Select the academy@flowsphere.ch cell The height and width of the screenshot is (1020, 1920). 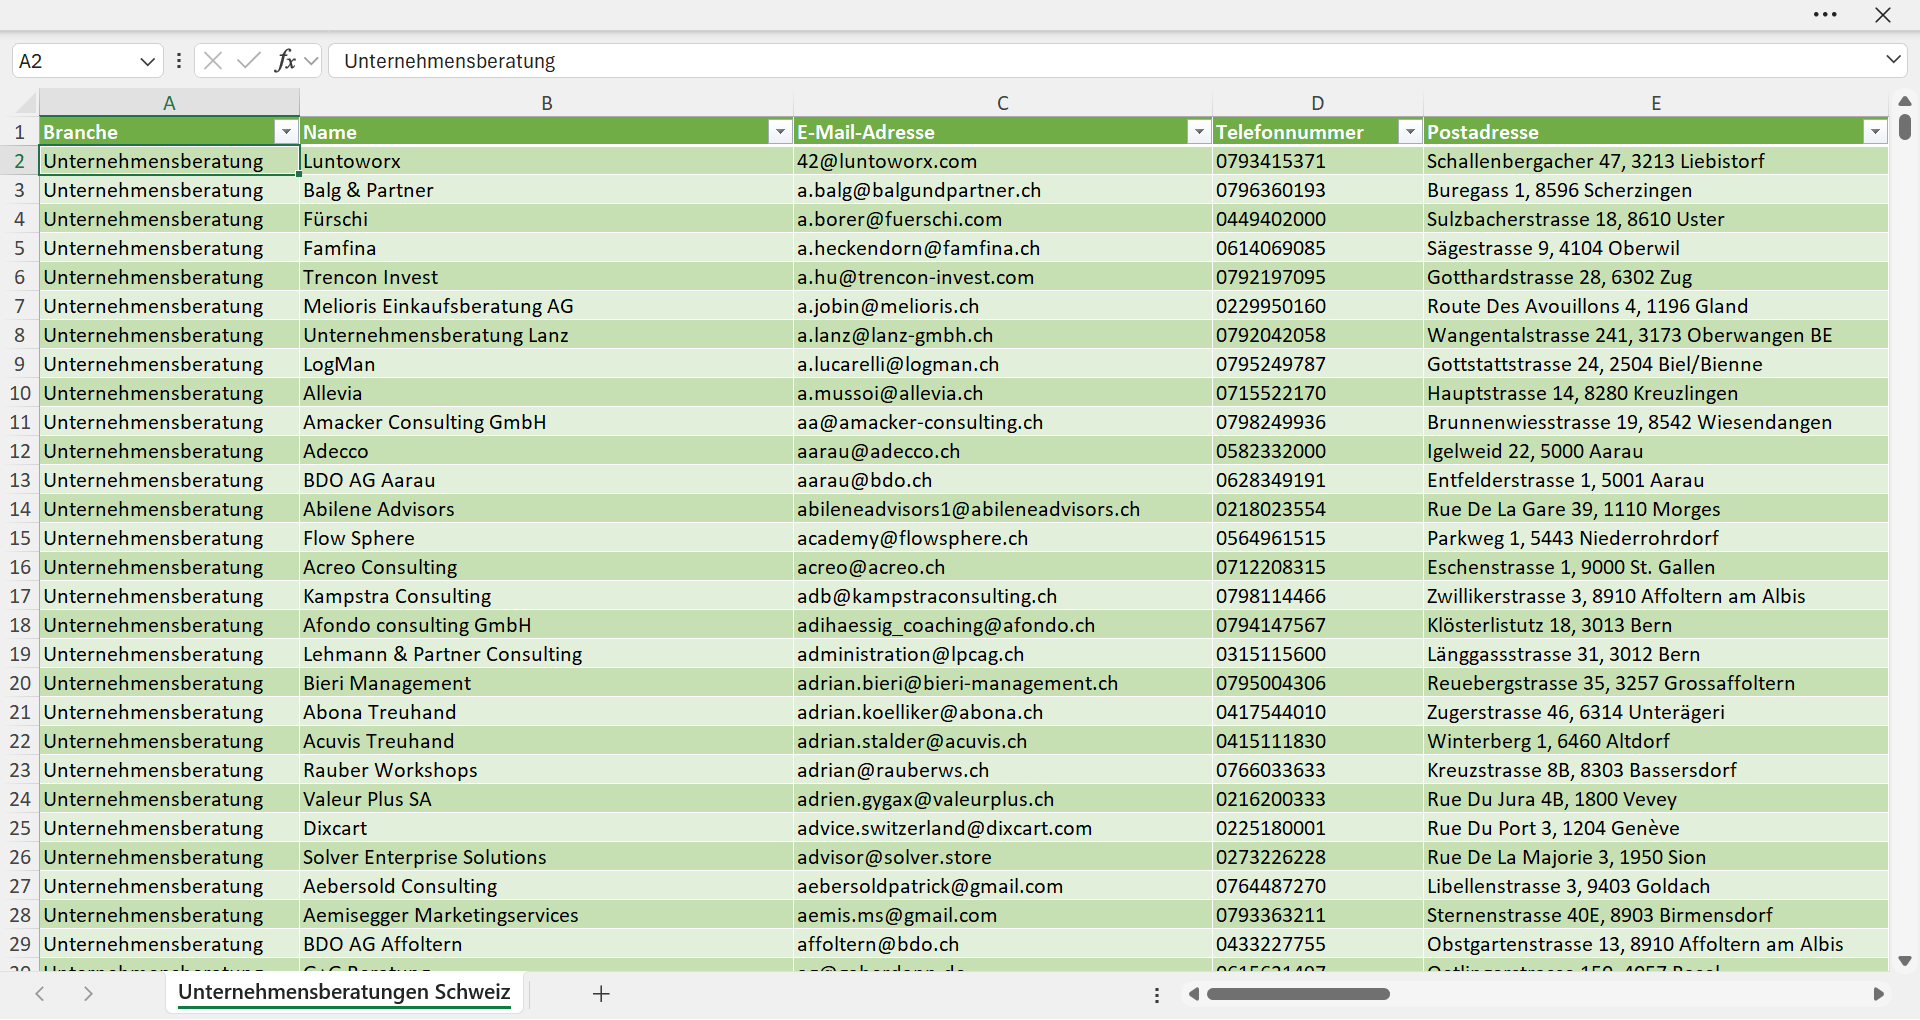click(x=1003, y=538)
